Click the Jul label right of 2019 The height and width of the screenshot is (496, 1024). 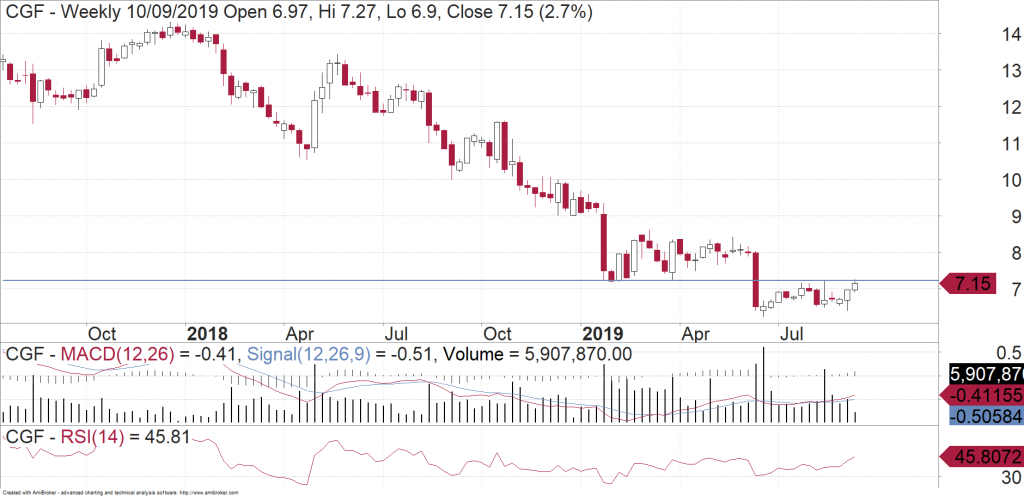[792, 332]
